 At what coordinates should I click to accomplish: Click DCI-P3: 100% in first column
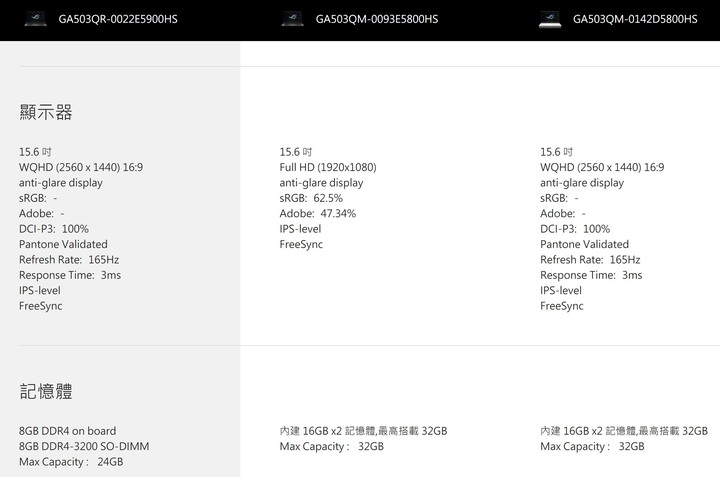pyautogui.click(x=54, y=229)
